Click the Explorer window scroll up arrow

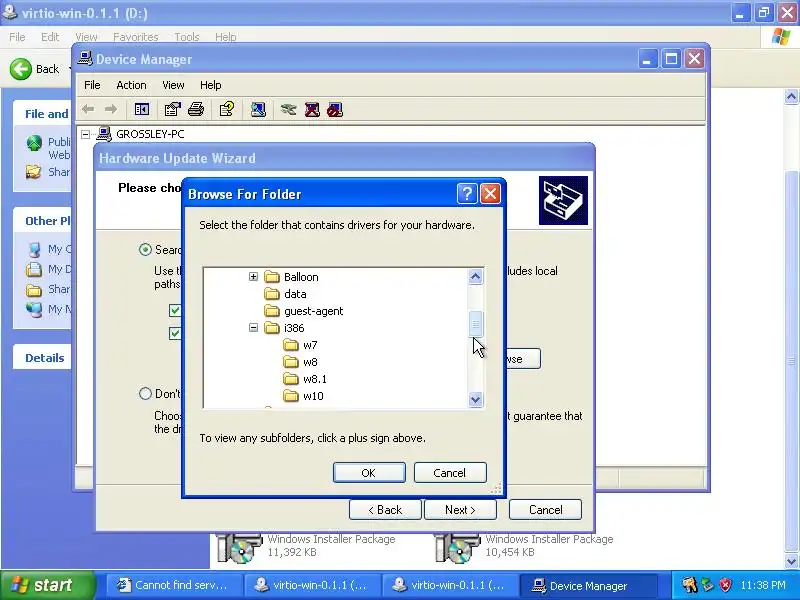pos(791,96)
